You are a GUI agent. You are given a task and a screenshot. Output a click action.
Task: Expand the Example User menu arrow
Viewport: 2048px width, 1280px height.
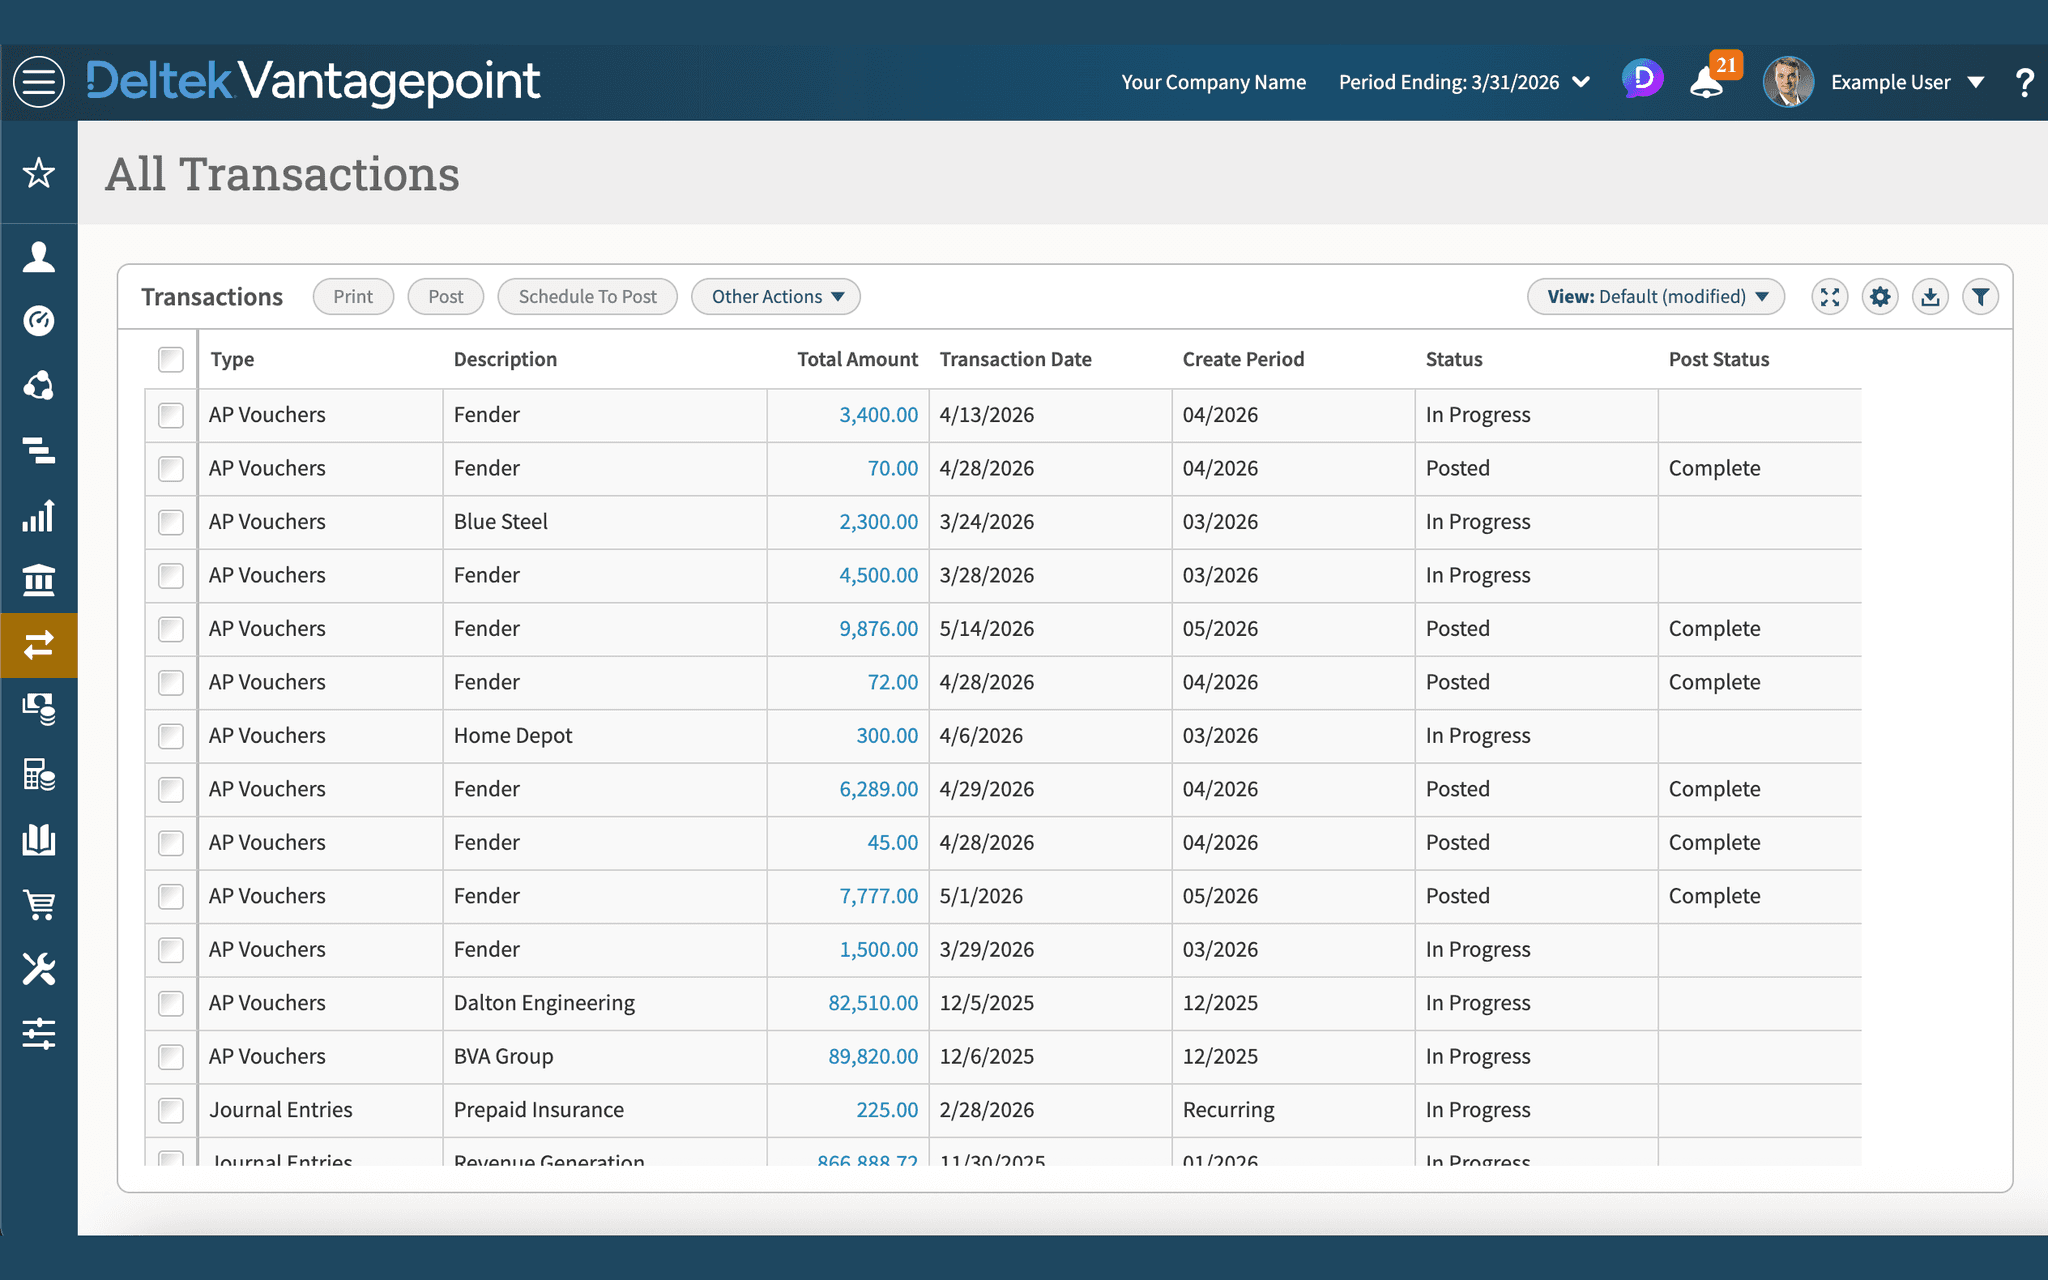pyautogui.click(x=1976, y=82)
